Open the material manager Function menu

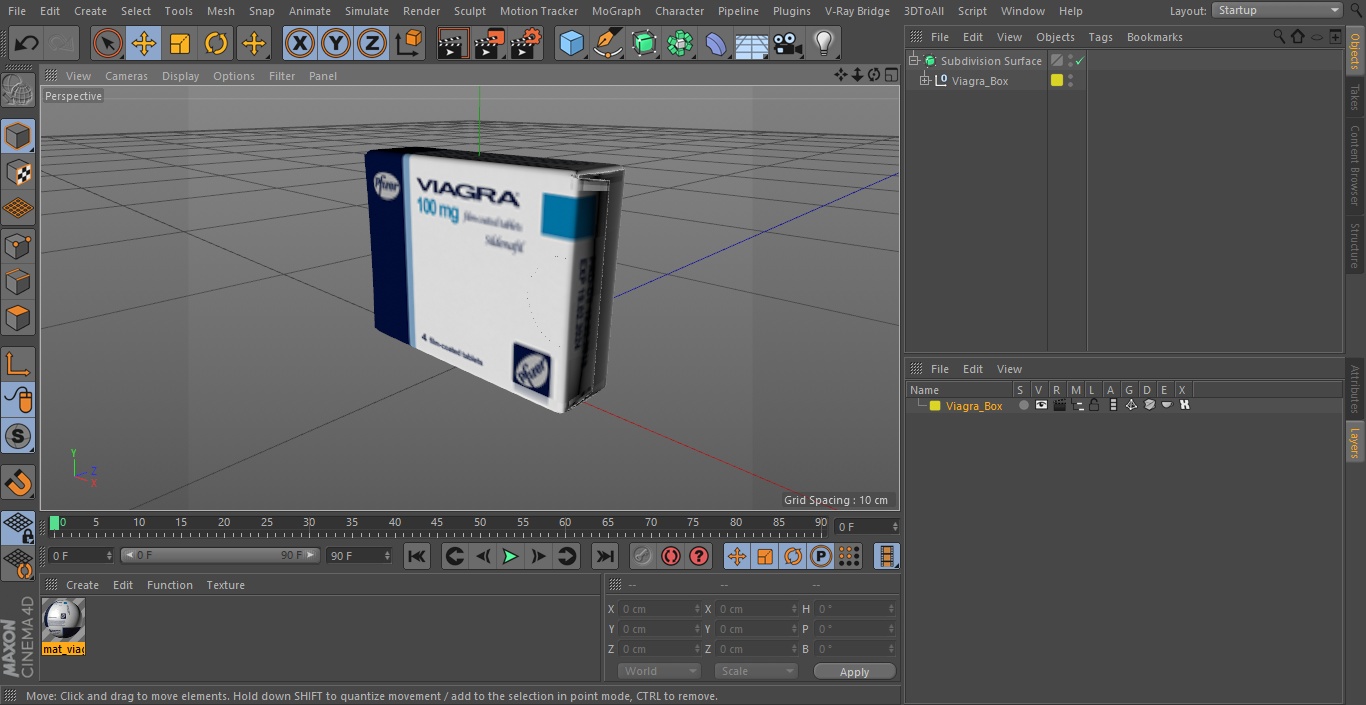click(x=169, y=585)
